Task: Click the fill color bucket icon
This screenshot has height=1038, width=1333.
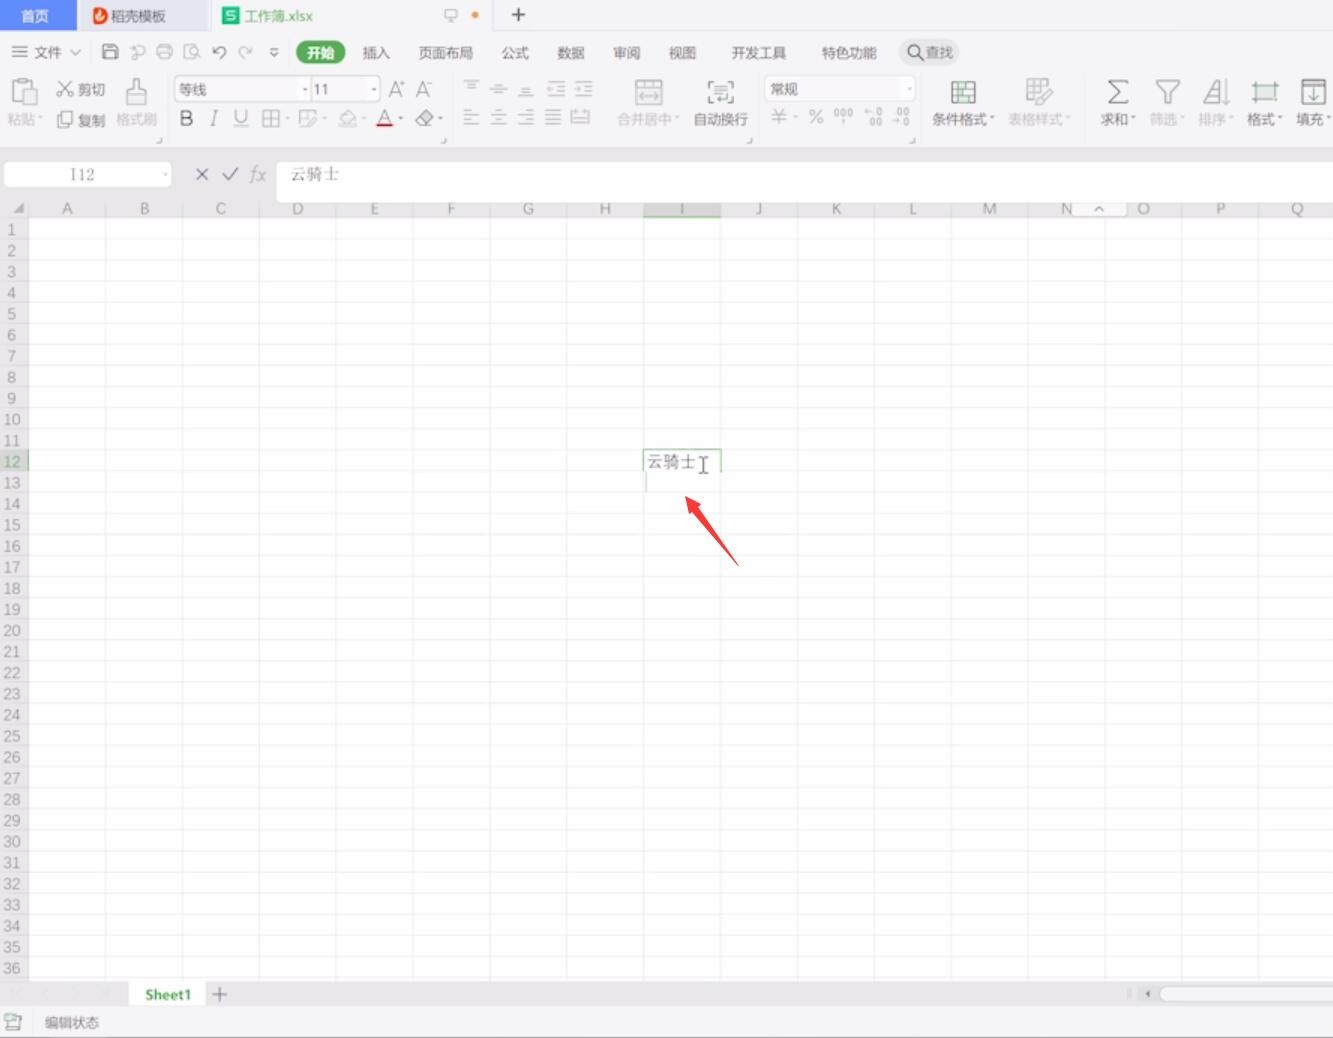Action: point(347,118)
